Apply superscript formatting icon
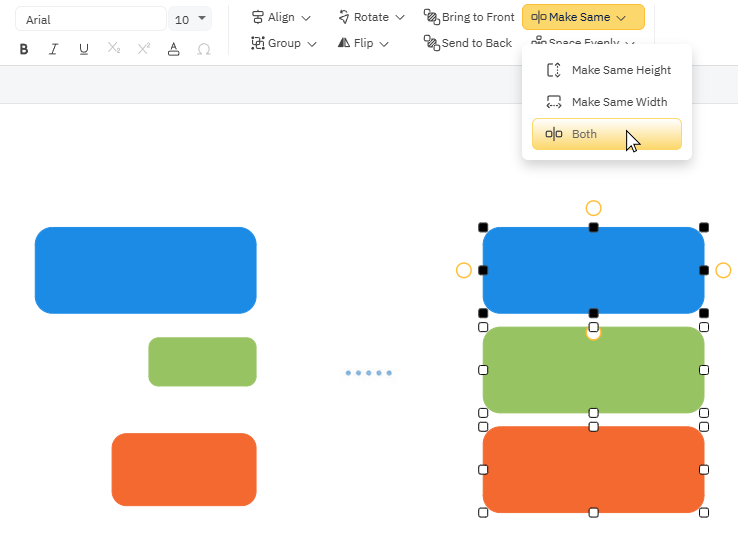This screenshot has height=560, width=738. [x=144, y=49]
